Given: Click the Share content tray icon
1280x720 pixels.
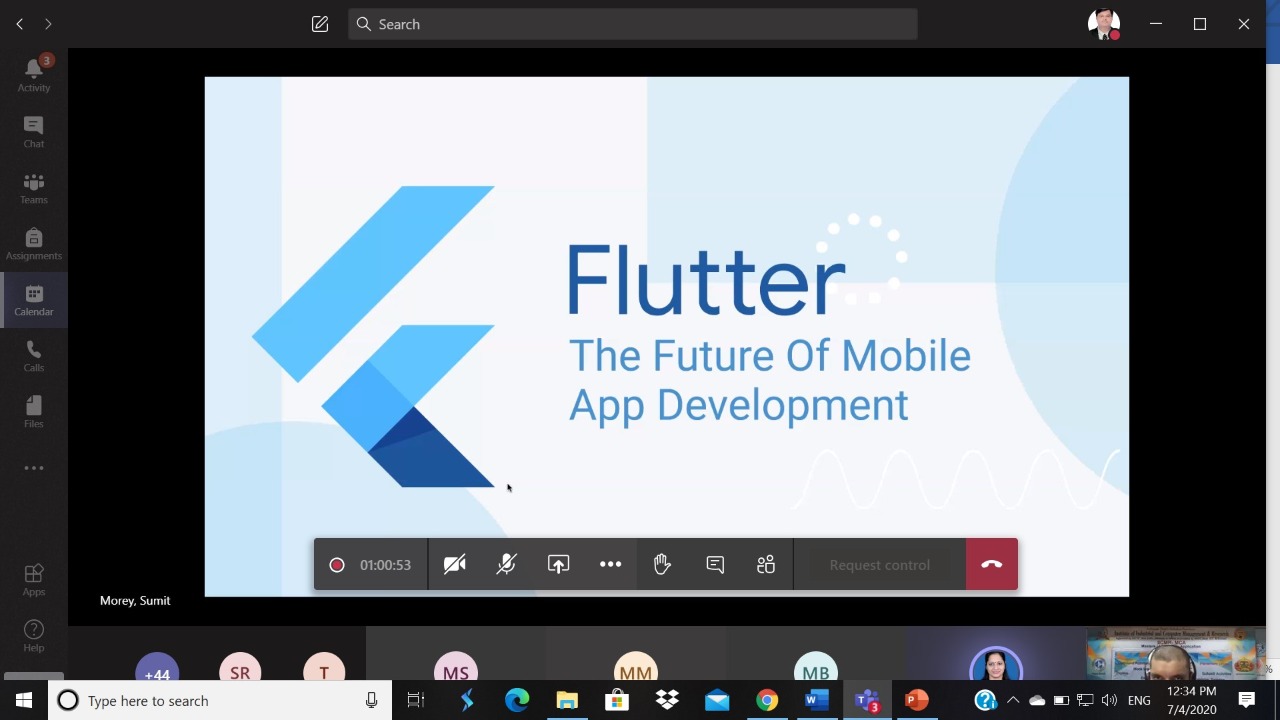Looking at the screenshot, I should click(x=558, y=565).
